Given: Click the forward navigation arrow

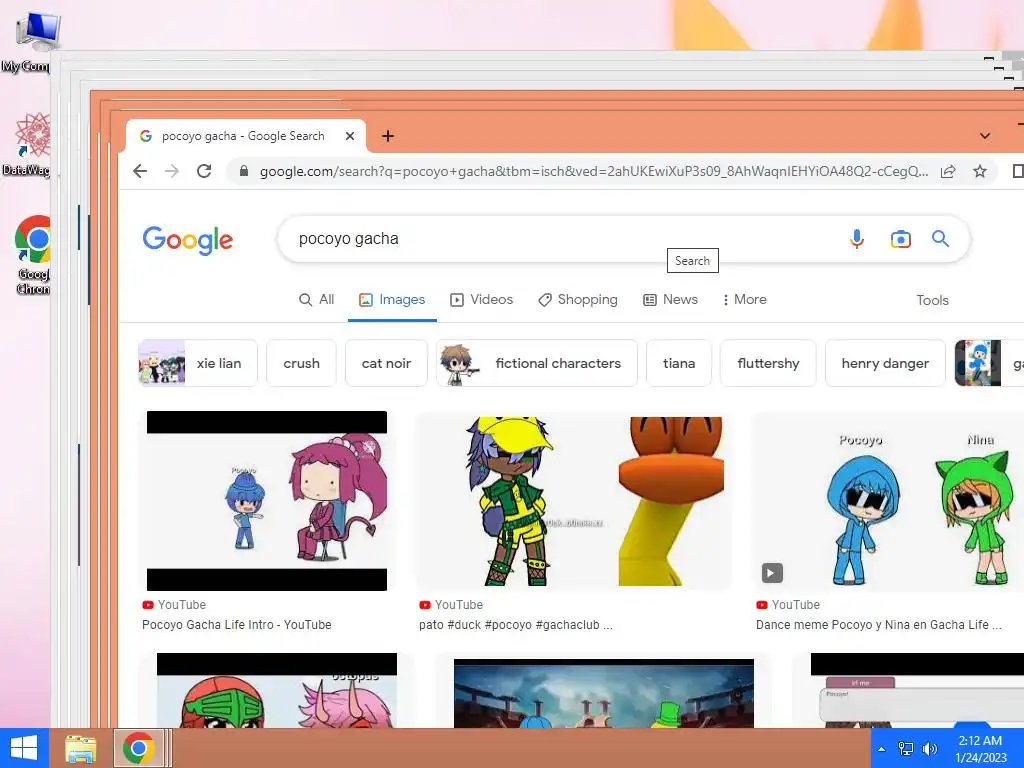Looking at the screenshot, I should (172, 171).
